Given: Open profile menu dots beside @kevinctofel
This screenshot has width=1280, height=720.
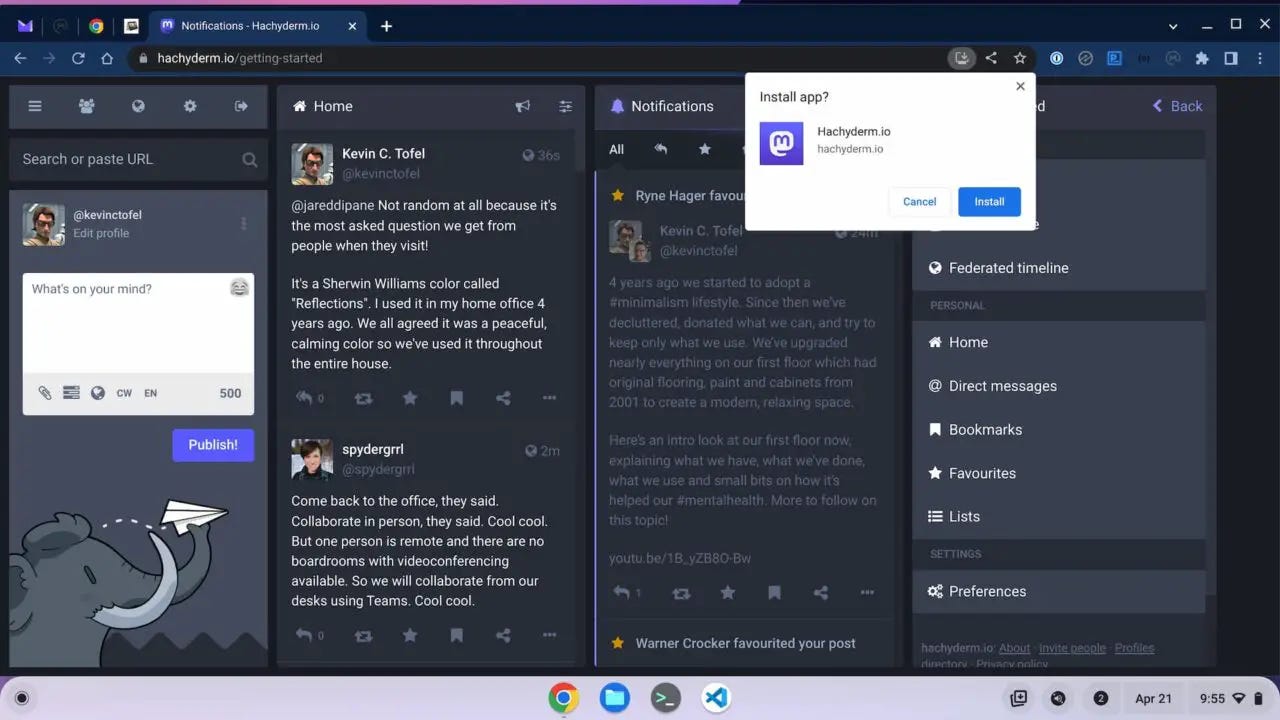Looking at the screenshot, I should point(243,224).
